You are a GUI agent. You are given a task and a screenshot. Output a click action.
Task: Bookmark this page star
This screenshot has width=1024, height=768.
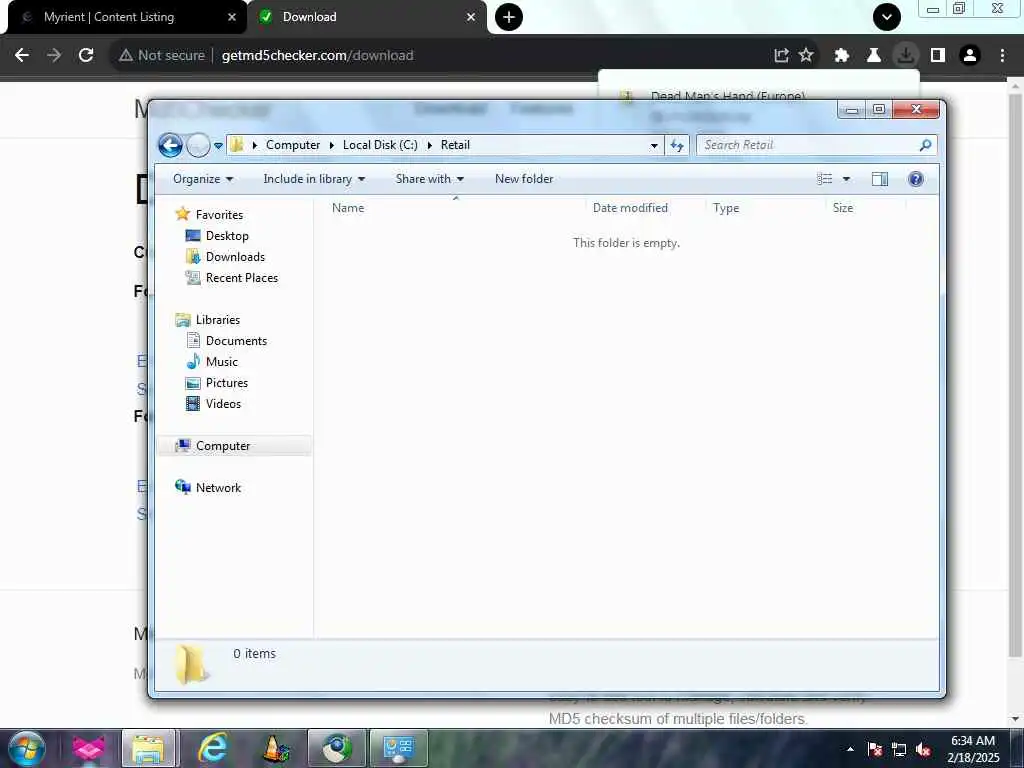[x=807, y=56]
